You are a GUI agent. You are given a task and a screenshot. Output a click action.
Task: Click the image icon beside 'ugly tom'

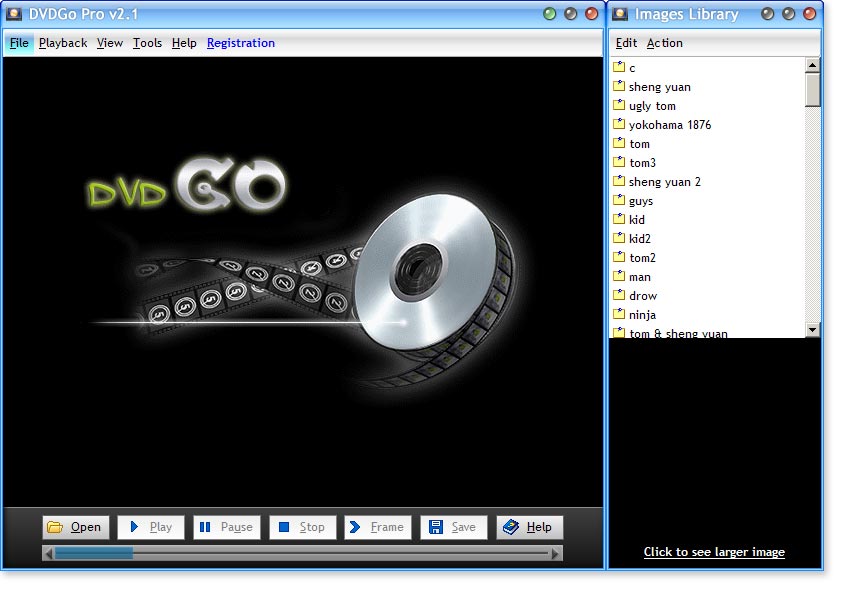619,104
